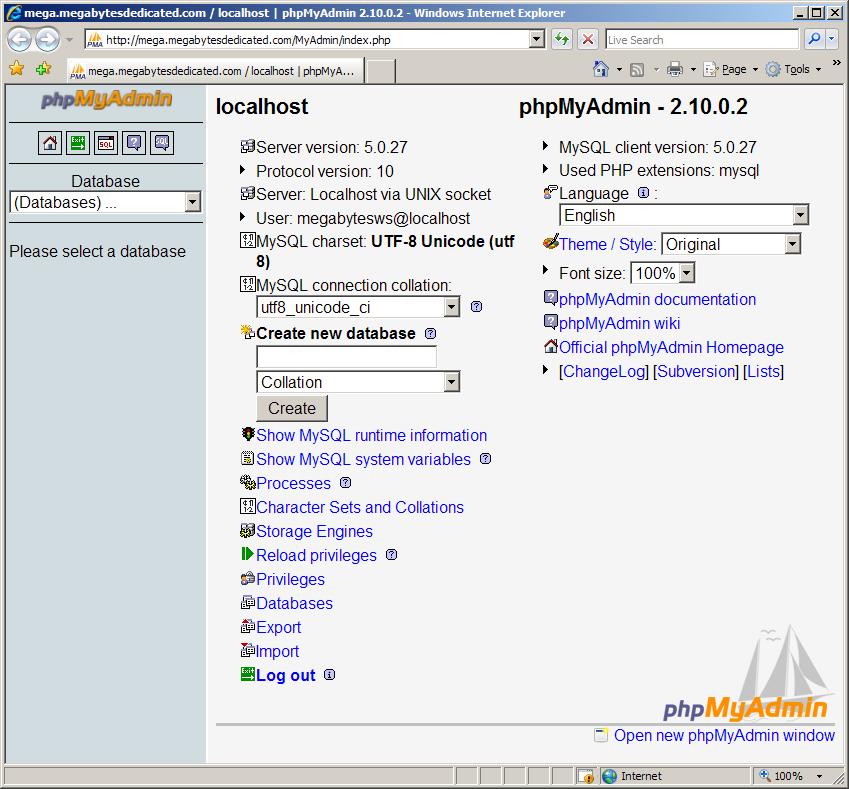Click info icon next to Language
This screenshot has height=789, width=849.
643,193
